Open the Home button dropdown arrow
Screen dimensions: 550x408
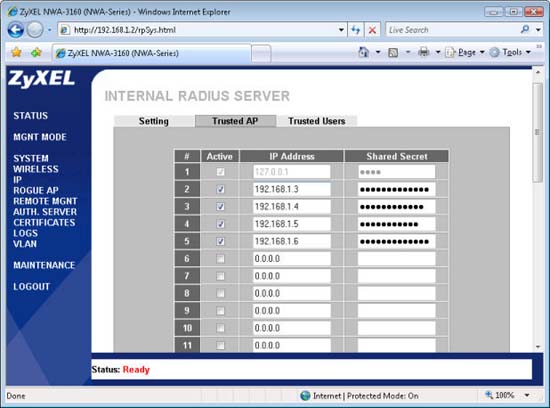tap(378, 52)
